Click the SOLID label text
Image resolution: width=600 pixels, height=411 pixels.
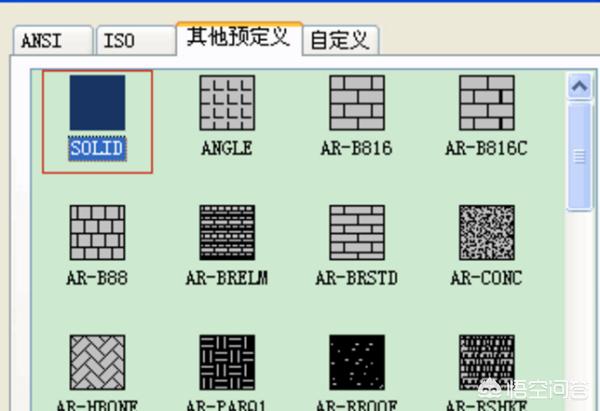tap(97, 148)
